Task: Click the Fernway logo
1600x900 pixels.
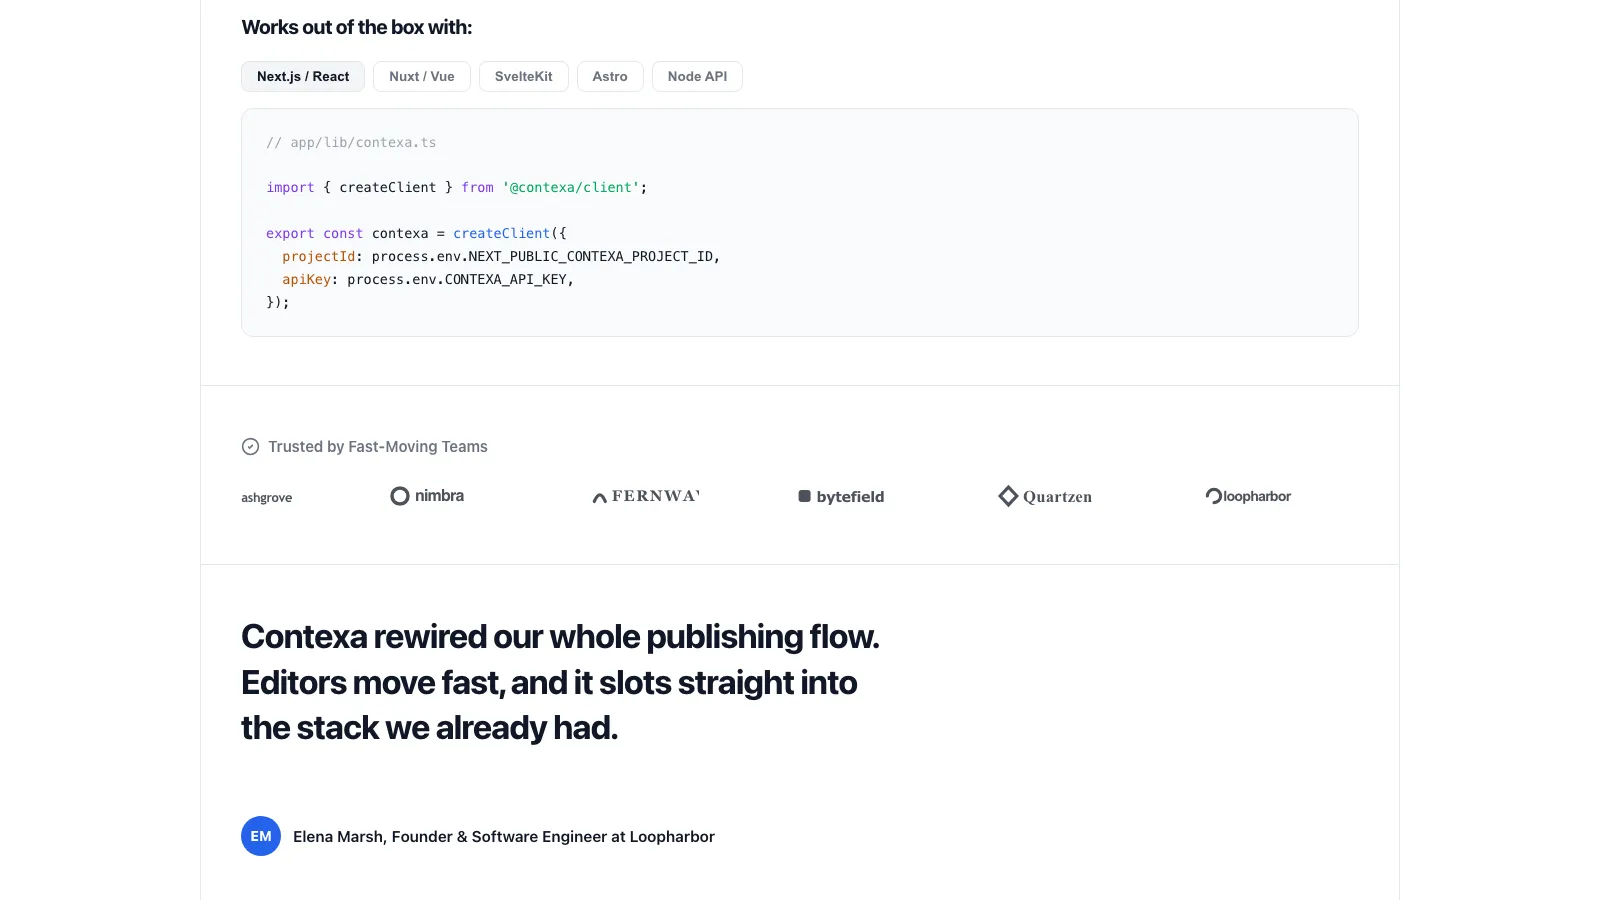Action: [646, 496]
